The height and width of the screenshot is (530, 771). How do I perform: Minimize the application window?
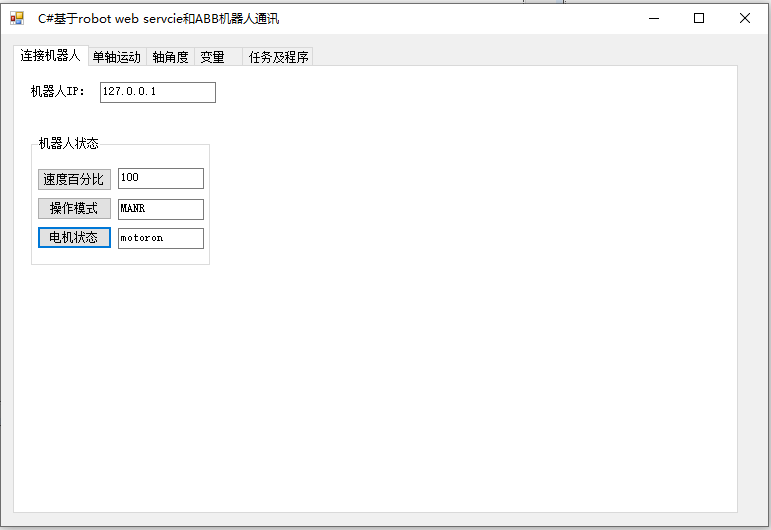pos(654,19)
